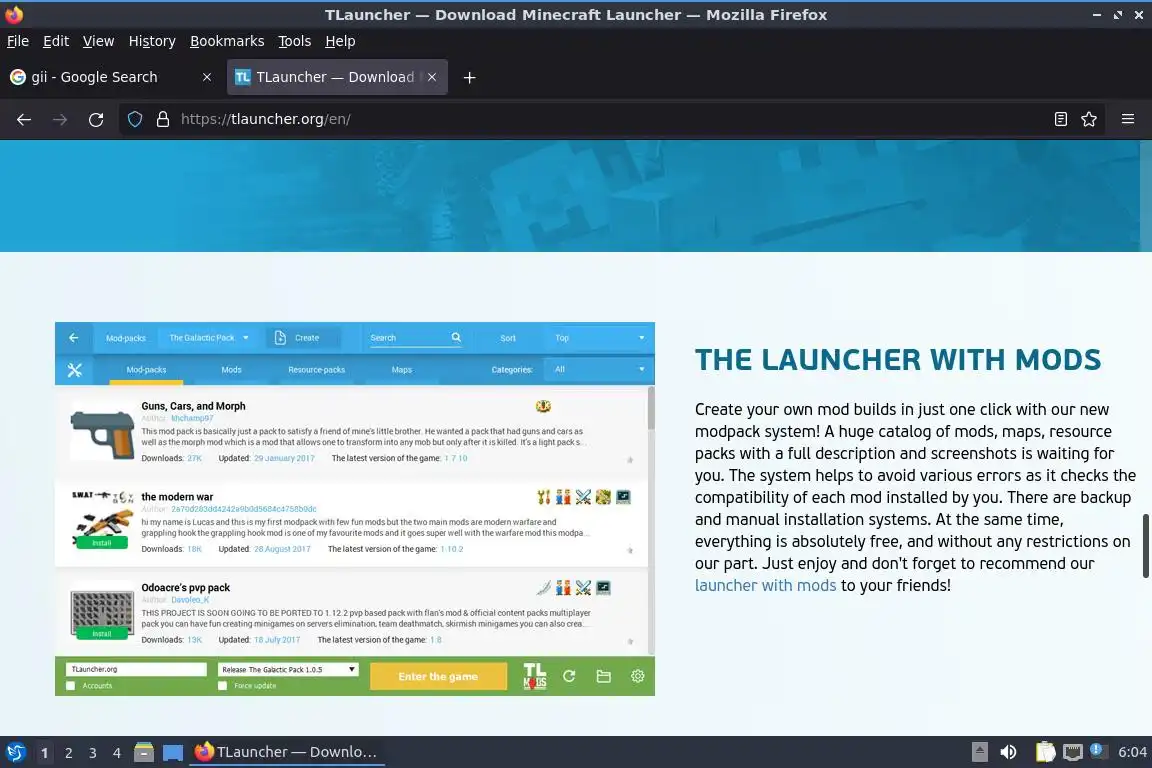Click the Install badge on the modern war
This screenshot has width=1152, height=768.
pyautogui.click(x=101, y=543)
